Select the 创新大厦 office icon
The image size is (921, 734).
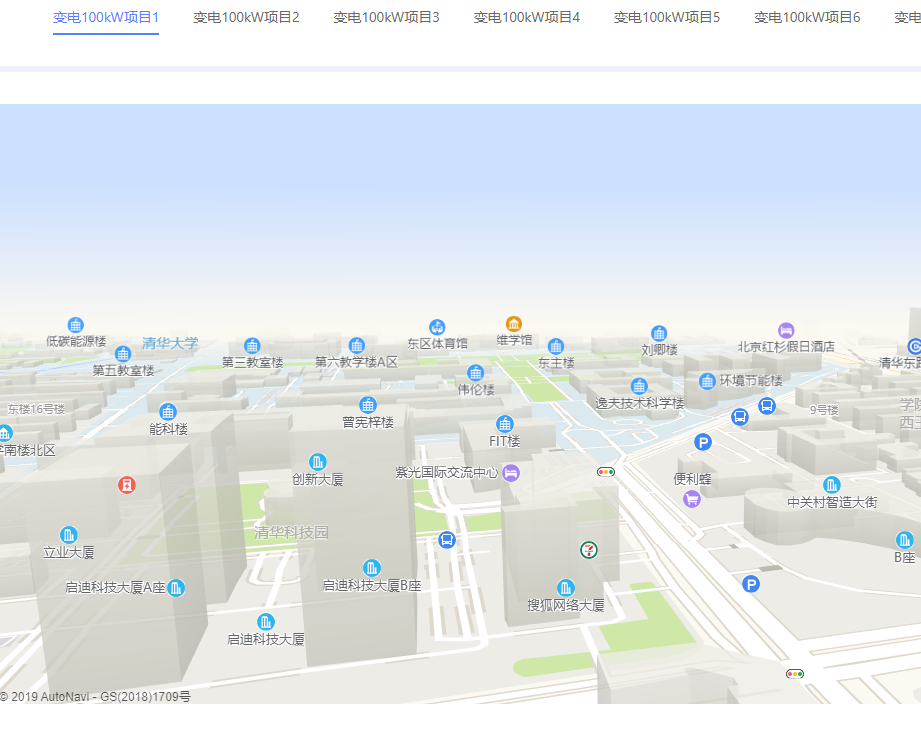pyautogui.click(x=318, y=462)
